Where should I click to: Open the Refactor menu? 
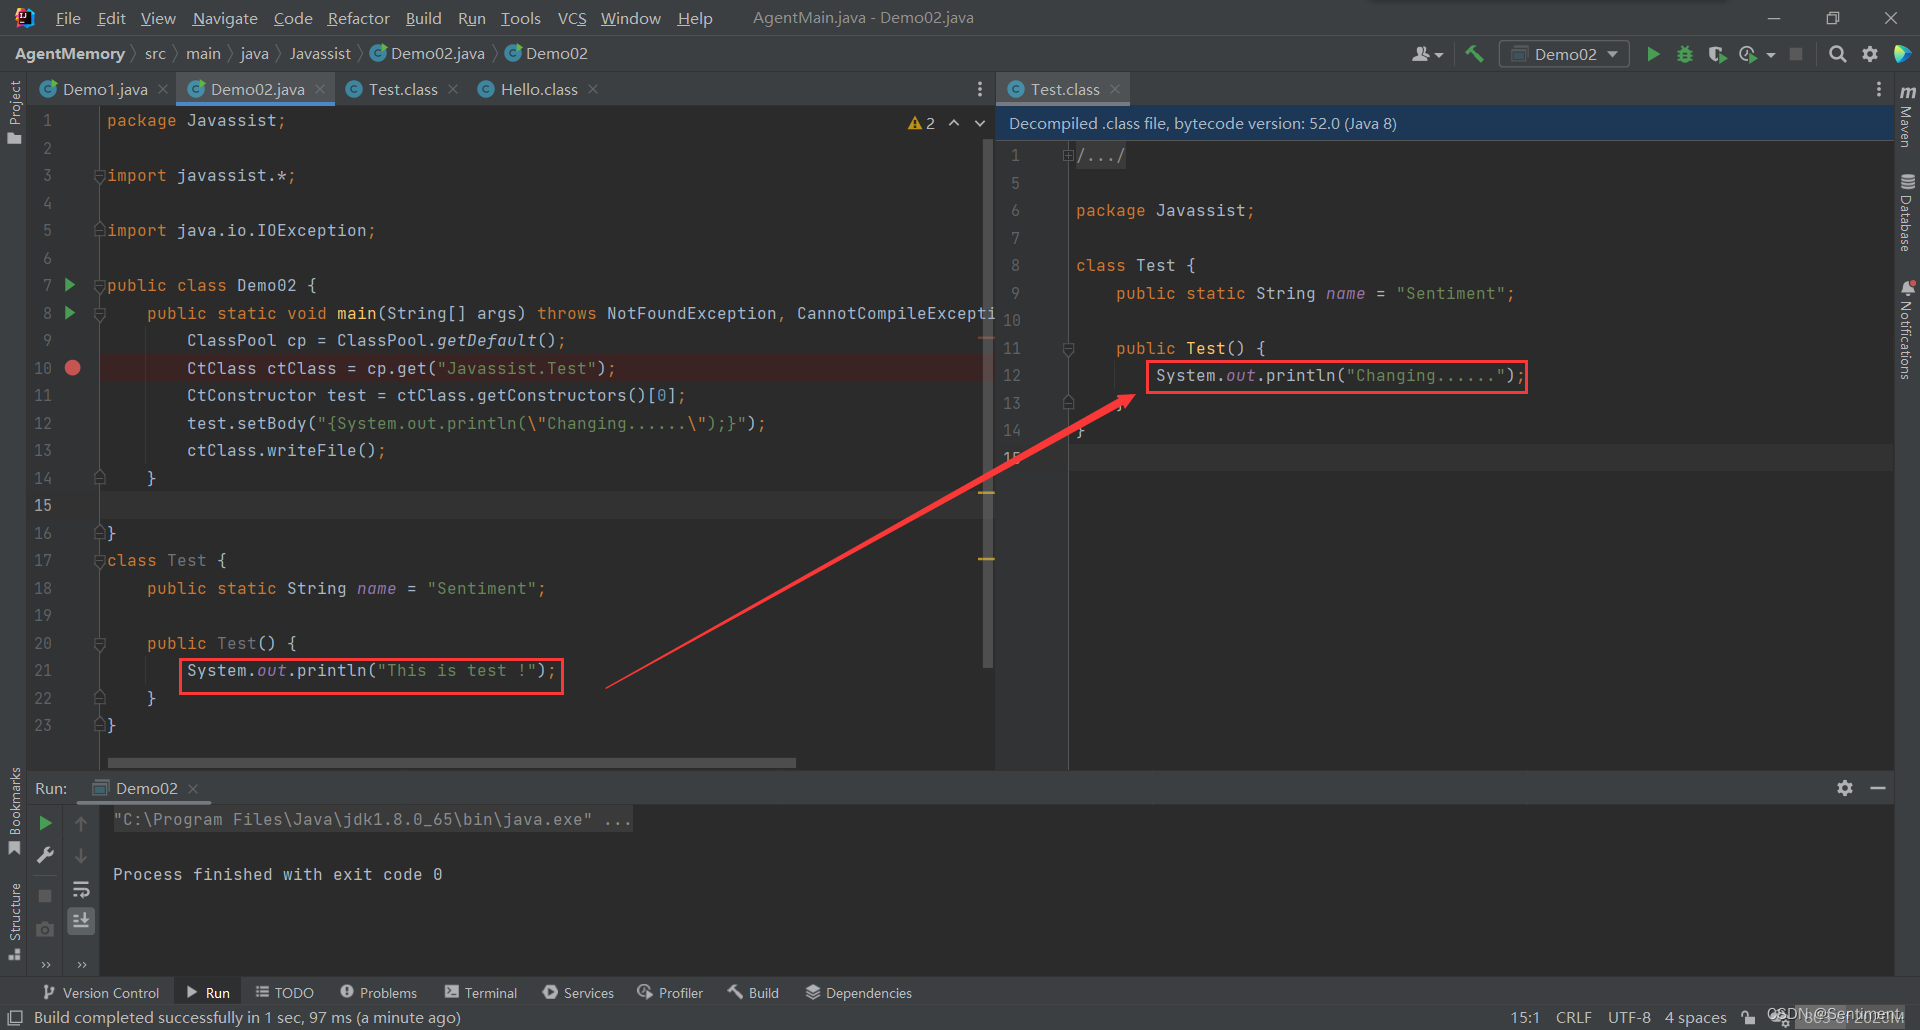[x=358, y=18]
